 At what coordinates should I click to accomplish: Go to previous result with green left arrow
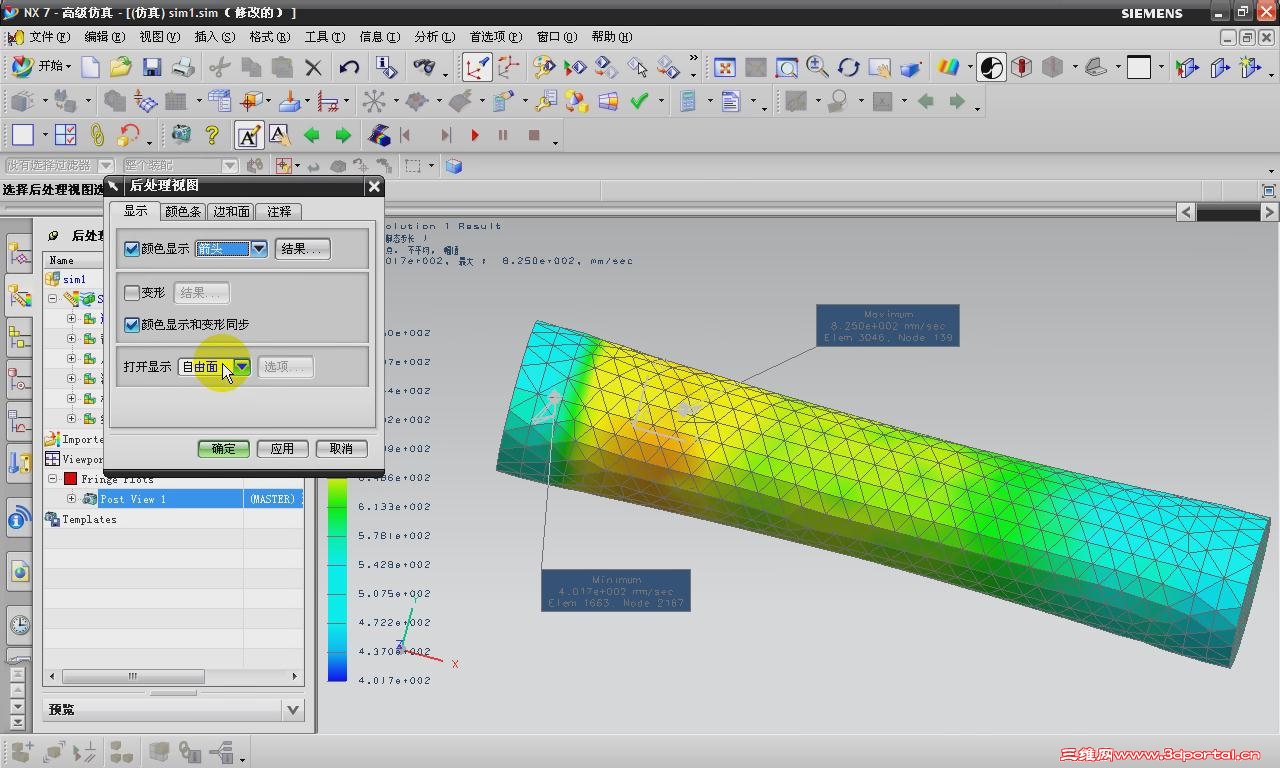tap(312, 134)
